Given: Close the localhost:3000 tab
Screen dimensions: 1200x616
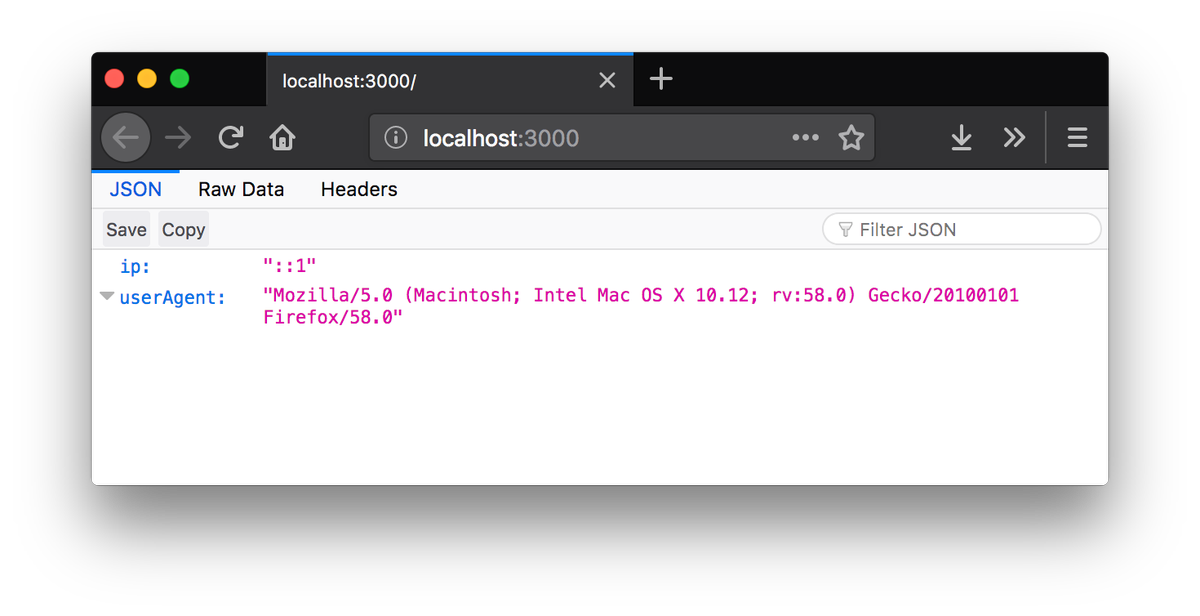Looking at the screenshot, I should click(607, 80).
